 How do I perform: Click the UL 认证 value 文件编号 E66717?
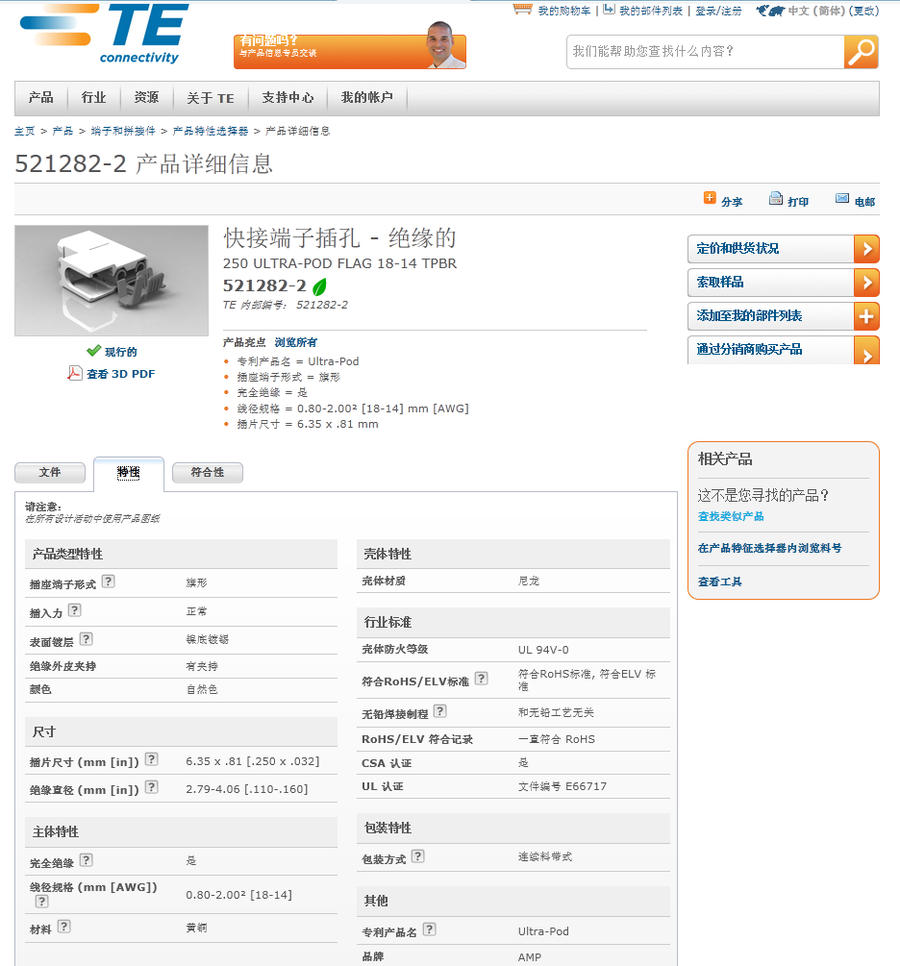coord(562,786)
